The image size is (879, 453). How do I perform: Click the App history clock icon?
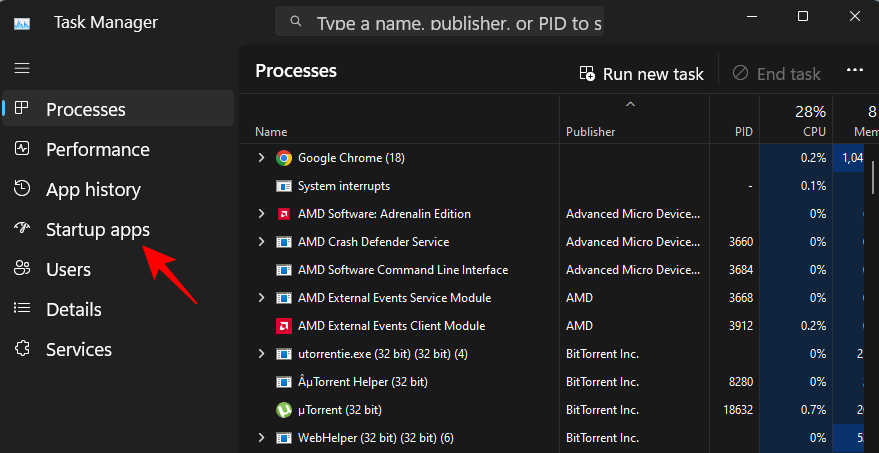click(22, 189)
